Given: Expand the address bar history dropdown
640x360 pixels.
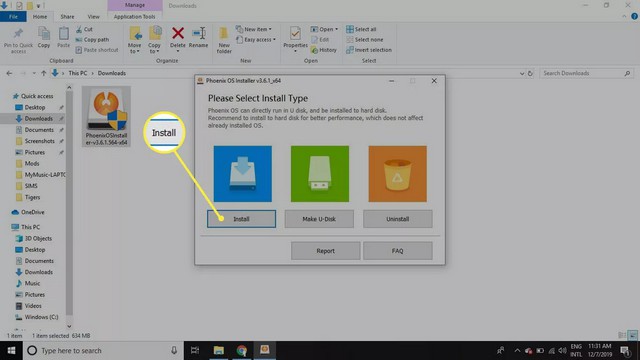Looking at the screenshot, I should coord(522,73).
